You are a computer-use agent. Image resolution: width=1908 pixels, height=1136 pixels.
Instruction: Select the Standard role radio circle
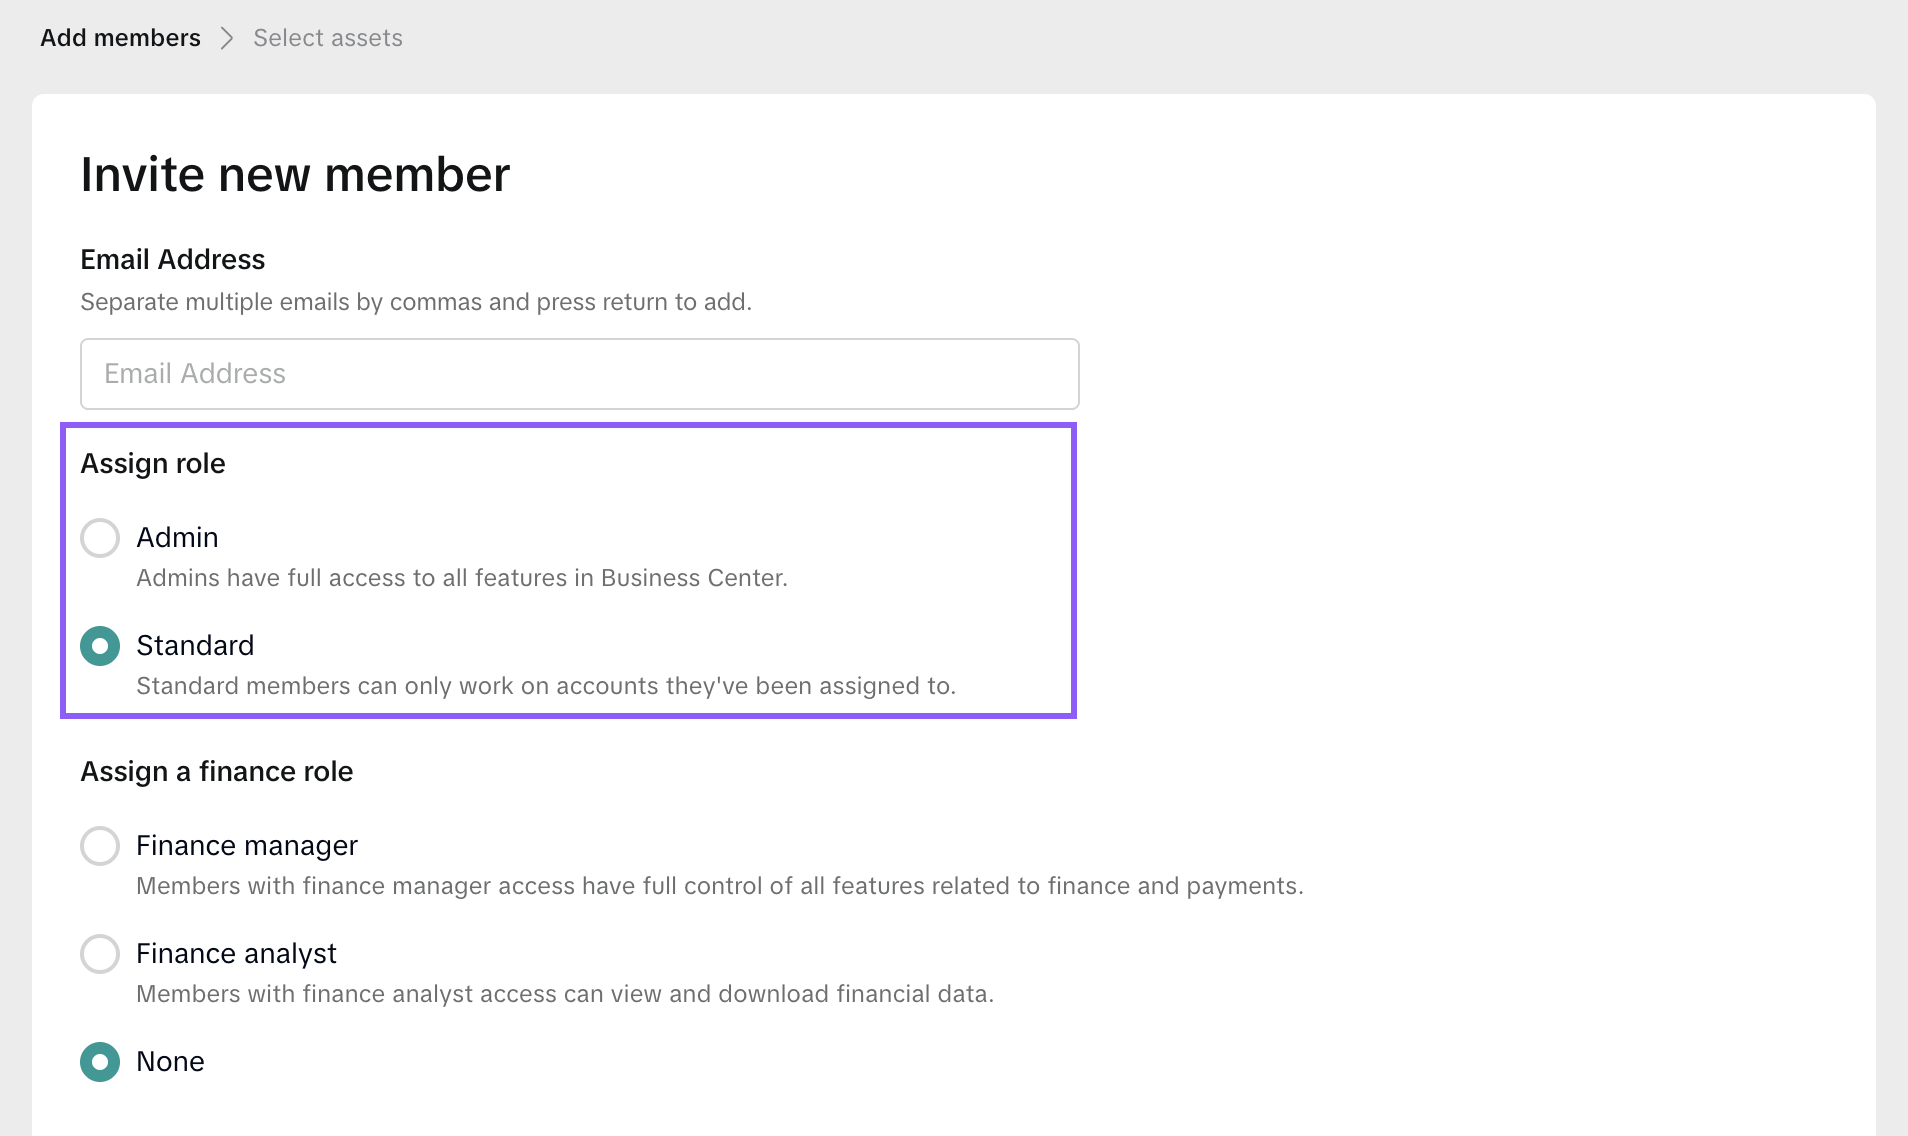100,646
